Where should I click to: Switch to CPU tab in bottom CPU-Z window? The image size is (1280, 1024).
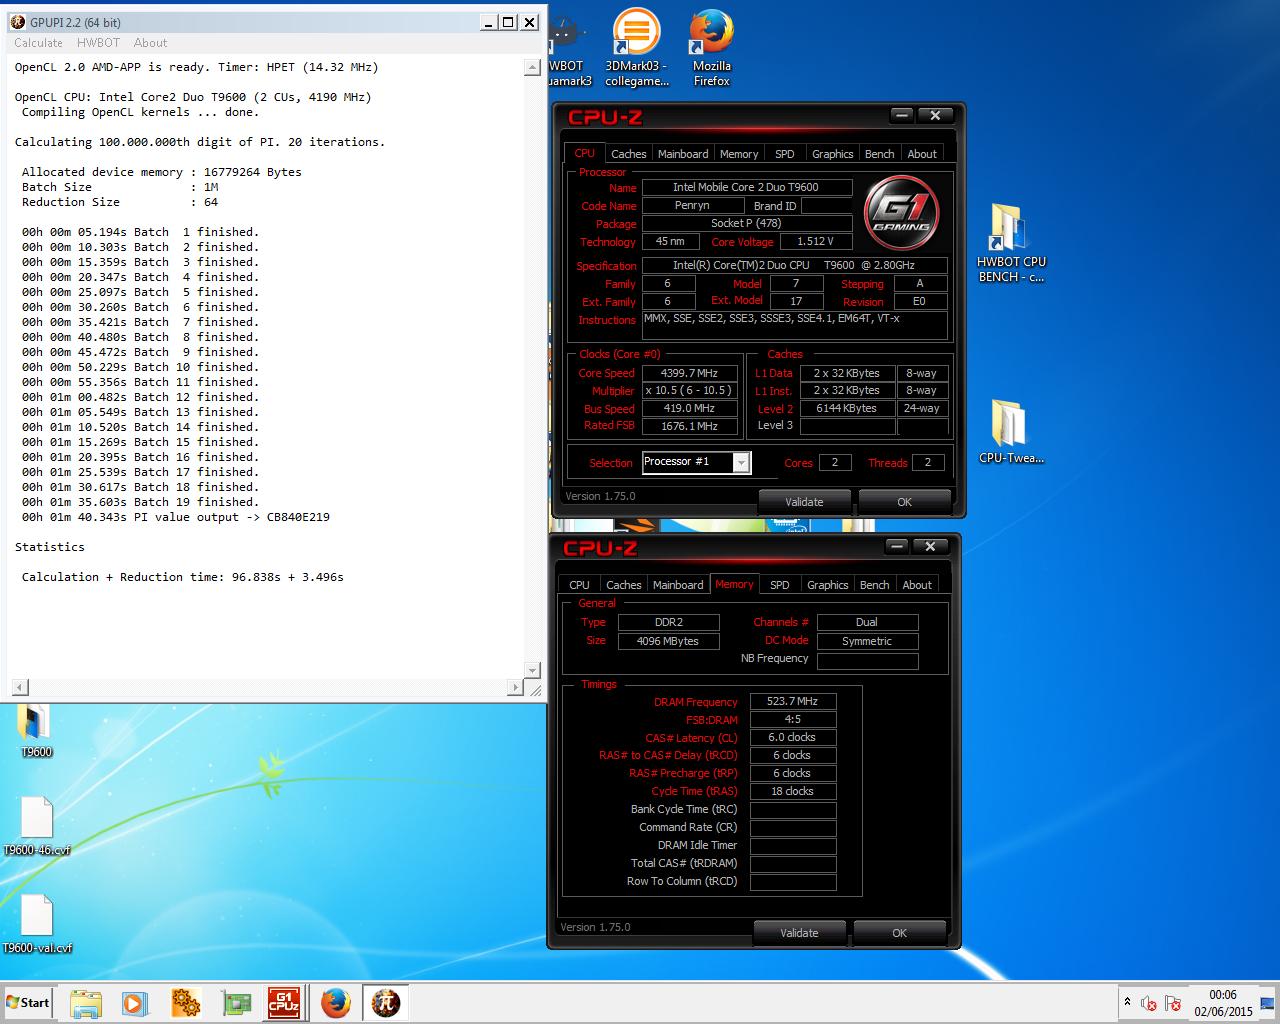pos(579,585)
